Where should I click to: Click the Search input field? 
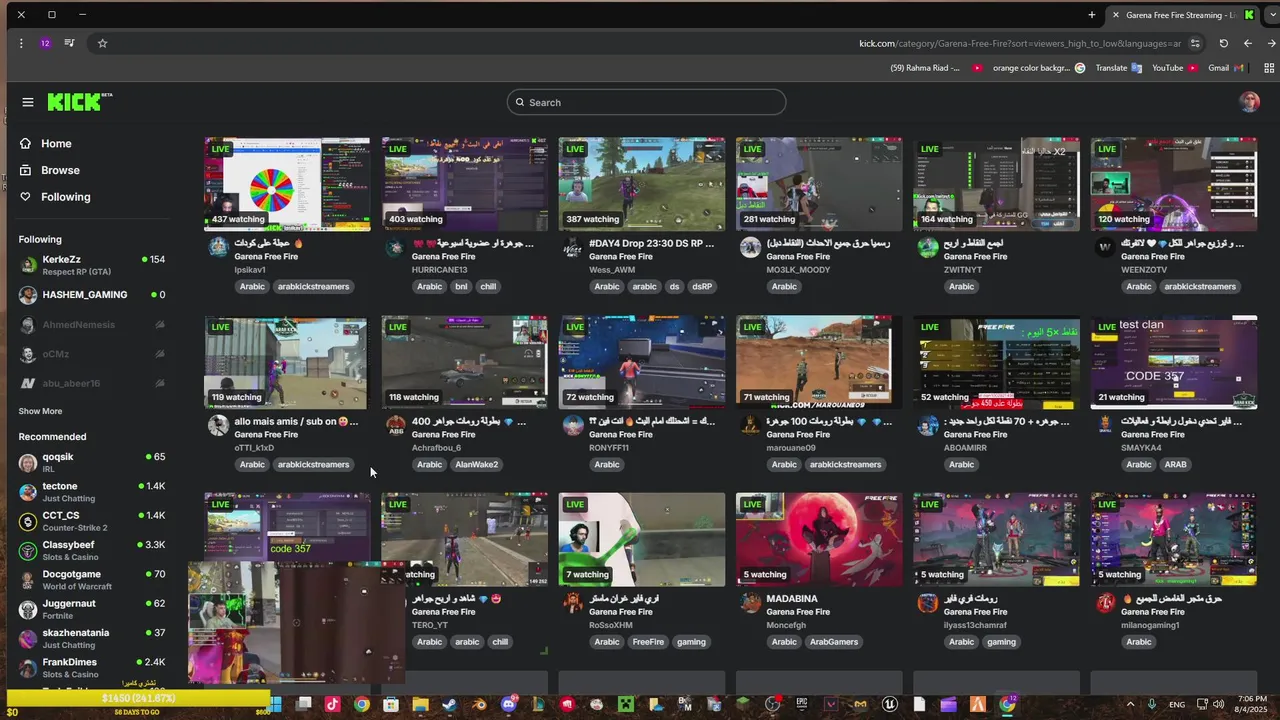[x=646, y=102]
